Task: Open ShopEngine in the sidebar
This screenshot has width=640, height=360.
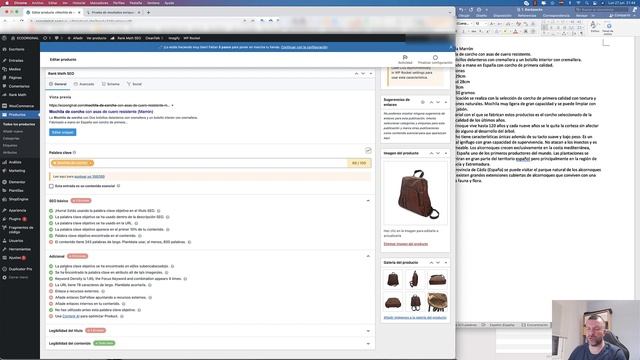Action: [x=18, y=199]
